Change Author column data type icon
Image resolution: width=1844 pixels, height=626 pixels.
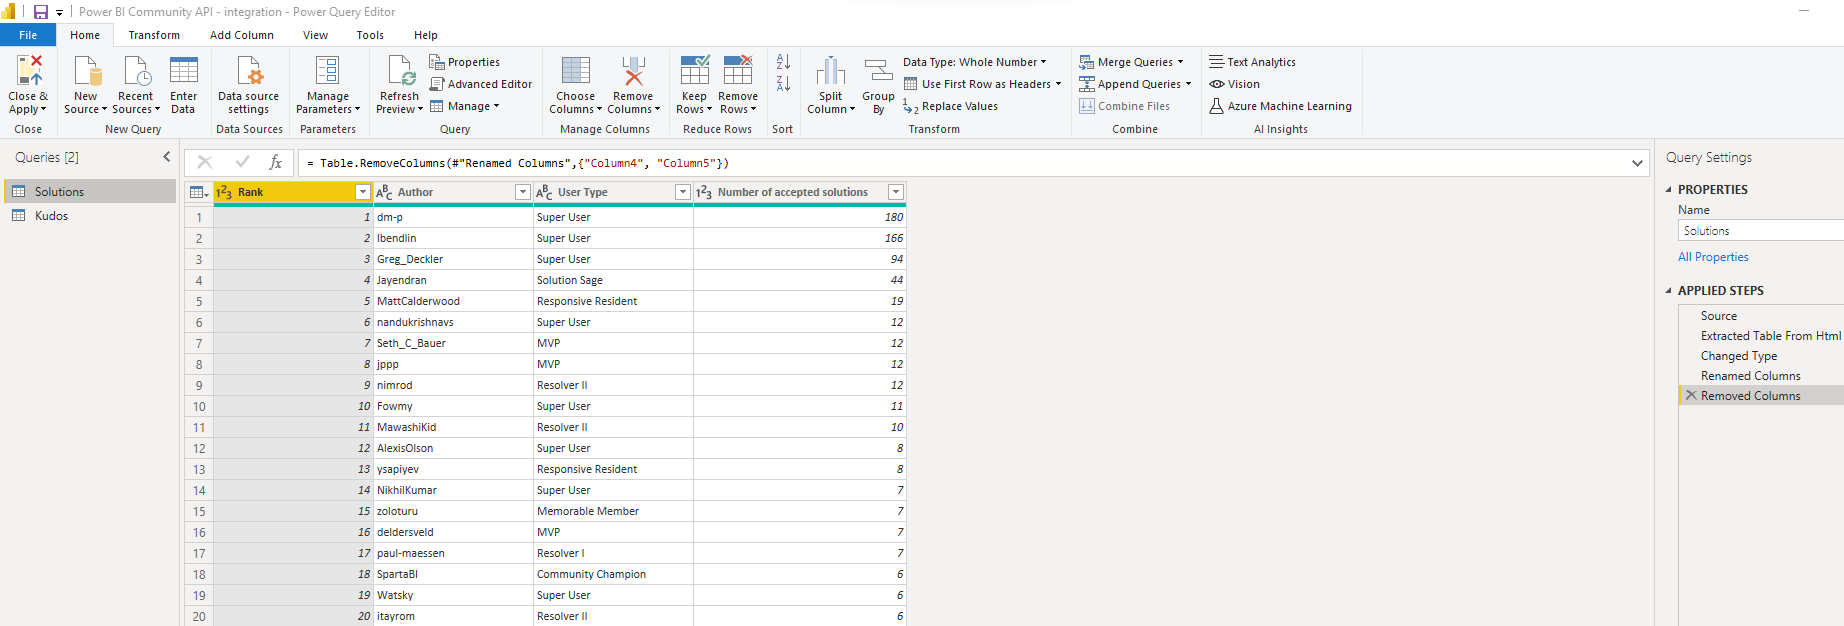(384, 192)
